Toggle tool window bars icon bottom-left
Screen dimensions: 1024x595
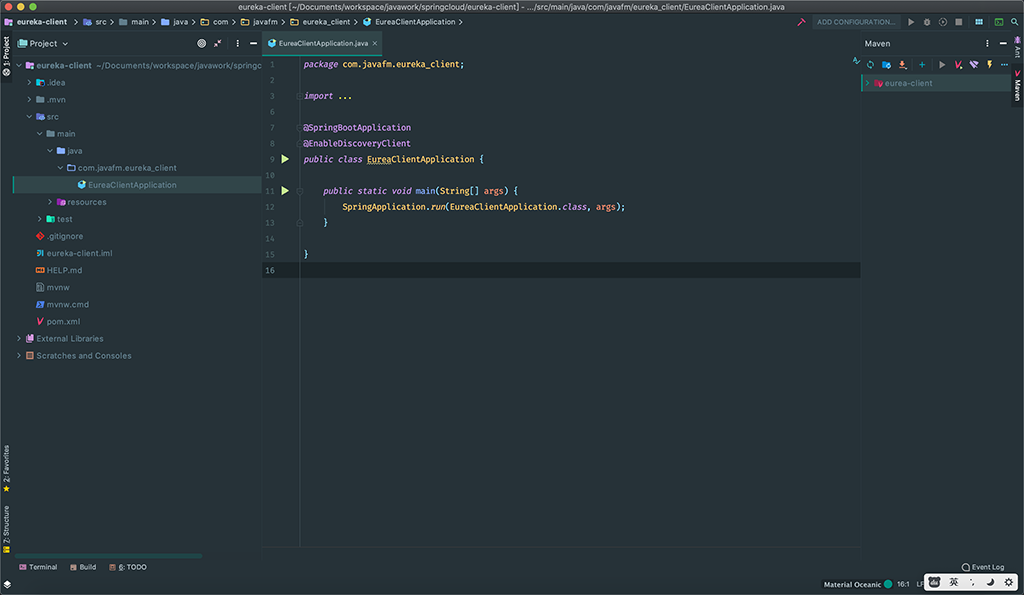7,584
